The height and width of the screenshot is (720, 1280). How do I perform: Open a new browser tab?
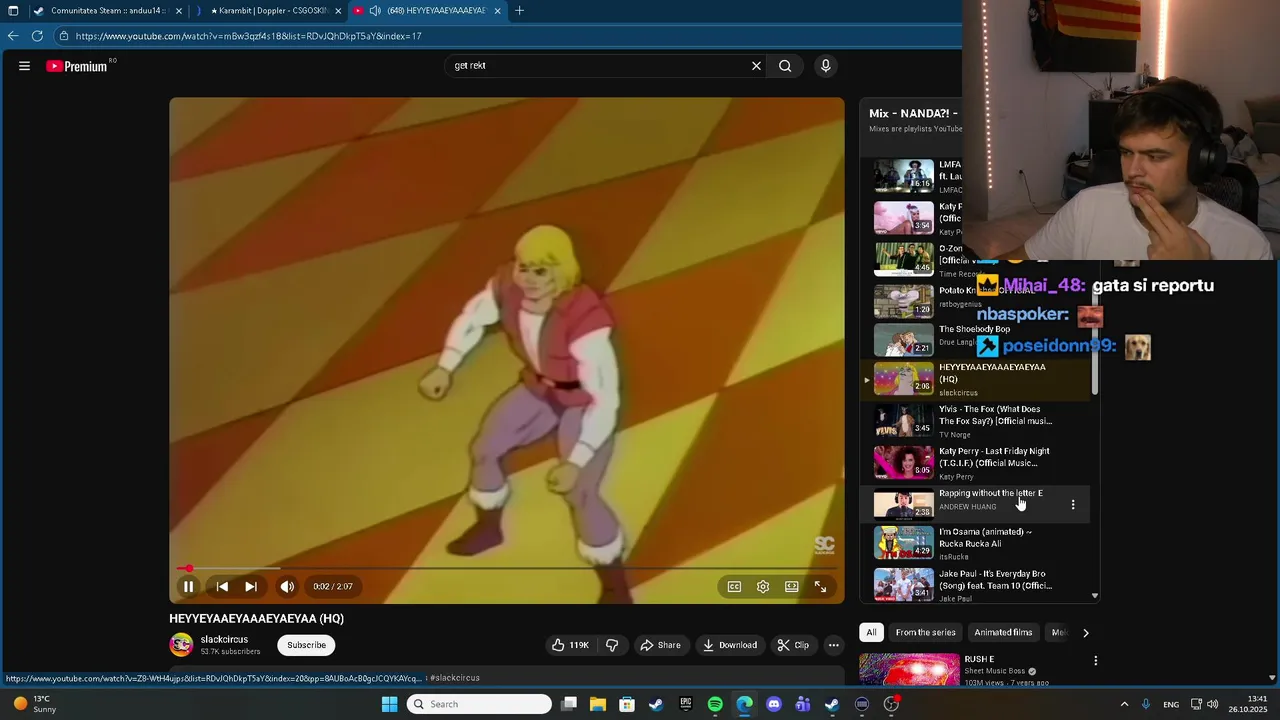click(x=519, y=11)
